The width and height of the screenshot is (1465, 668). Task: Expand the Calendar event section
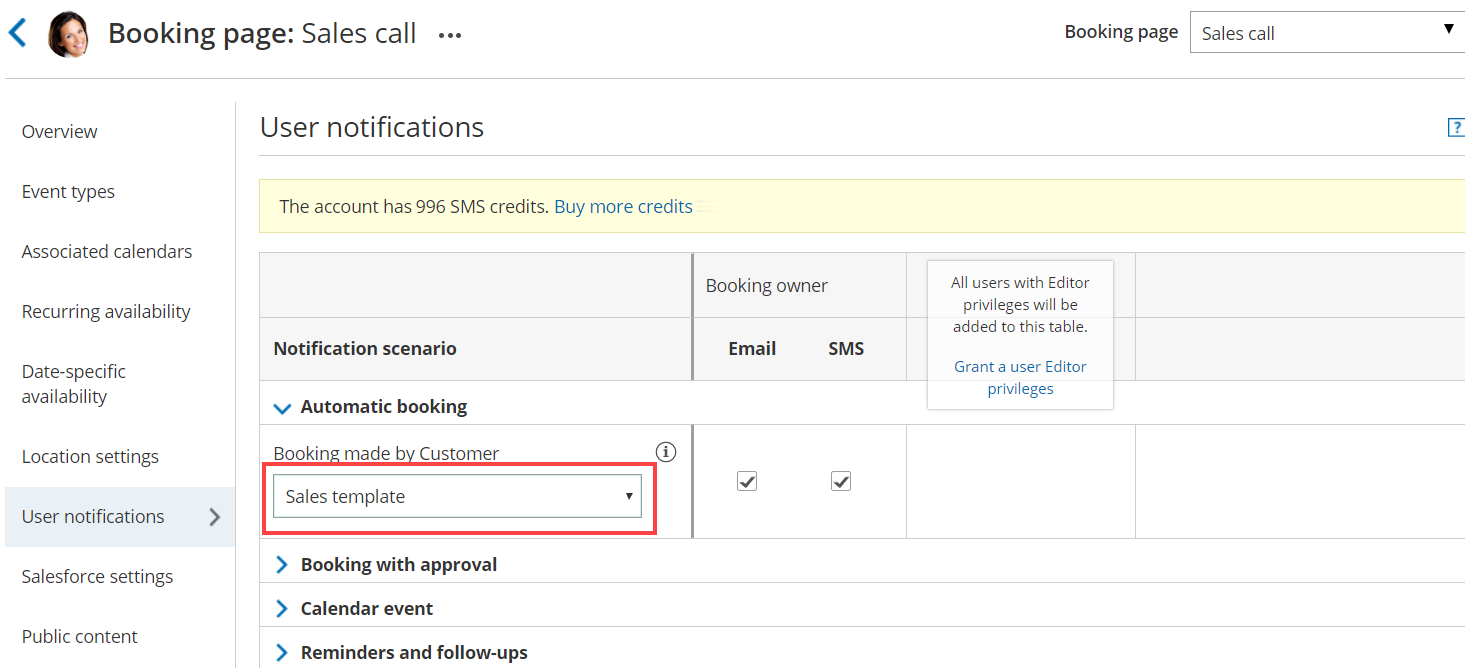tap(283, 609)
